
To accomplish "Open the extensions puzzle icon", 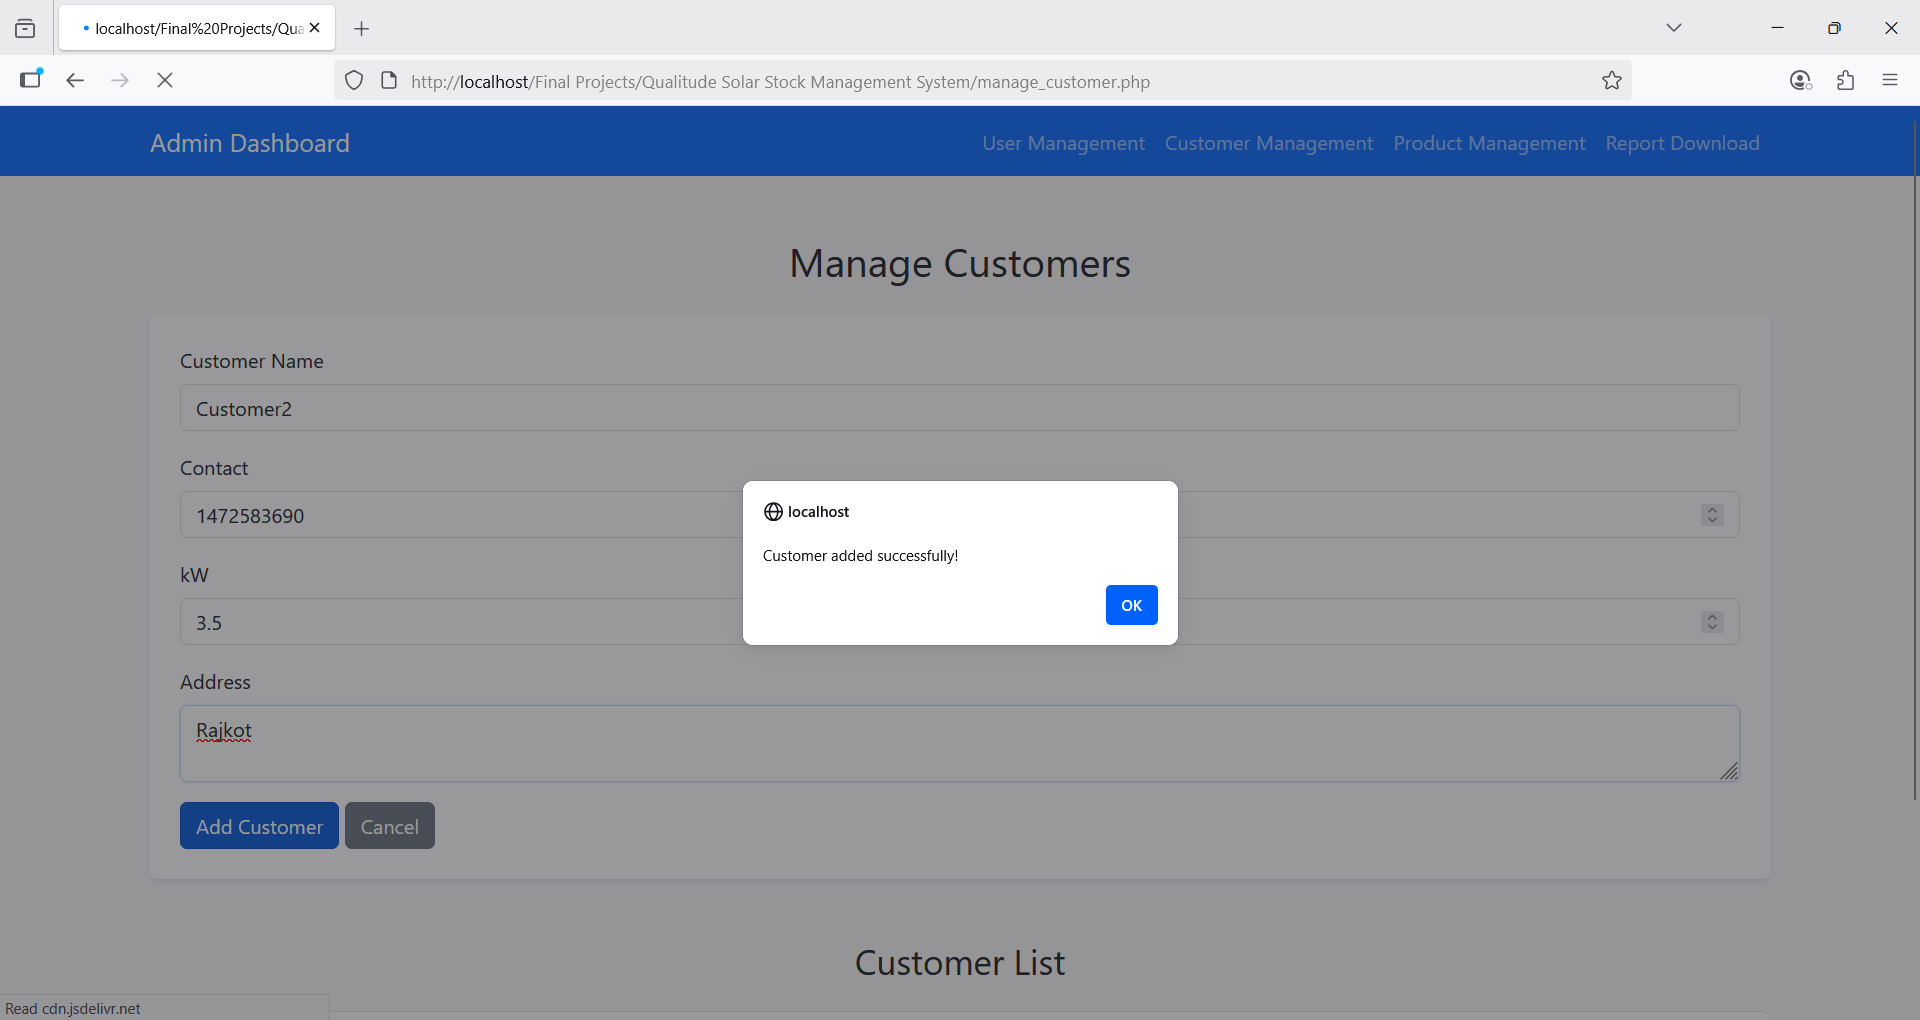I will tap(1845, 80).
